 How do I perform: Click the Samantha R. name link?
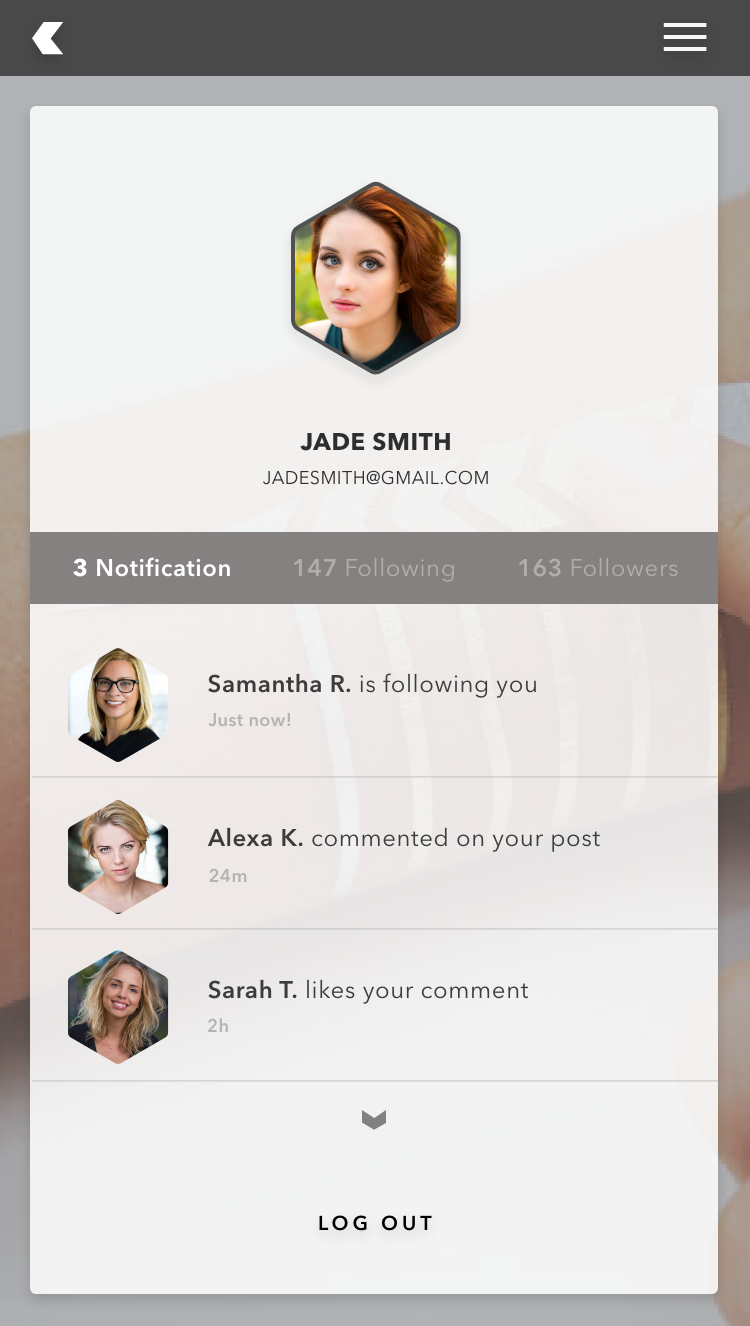click(x=279, y=684)
